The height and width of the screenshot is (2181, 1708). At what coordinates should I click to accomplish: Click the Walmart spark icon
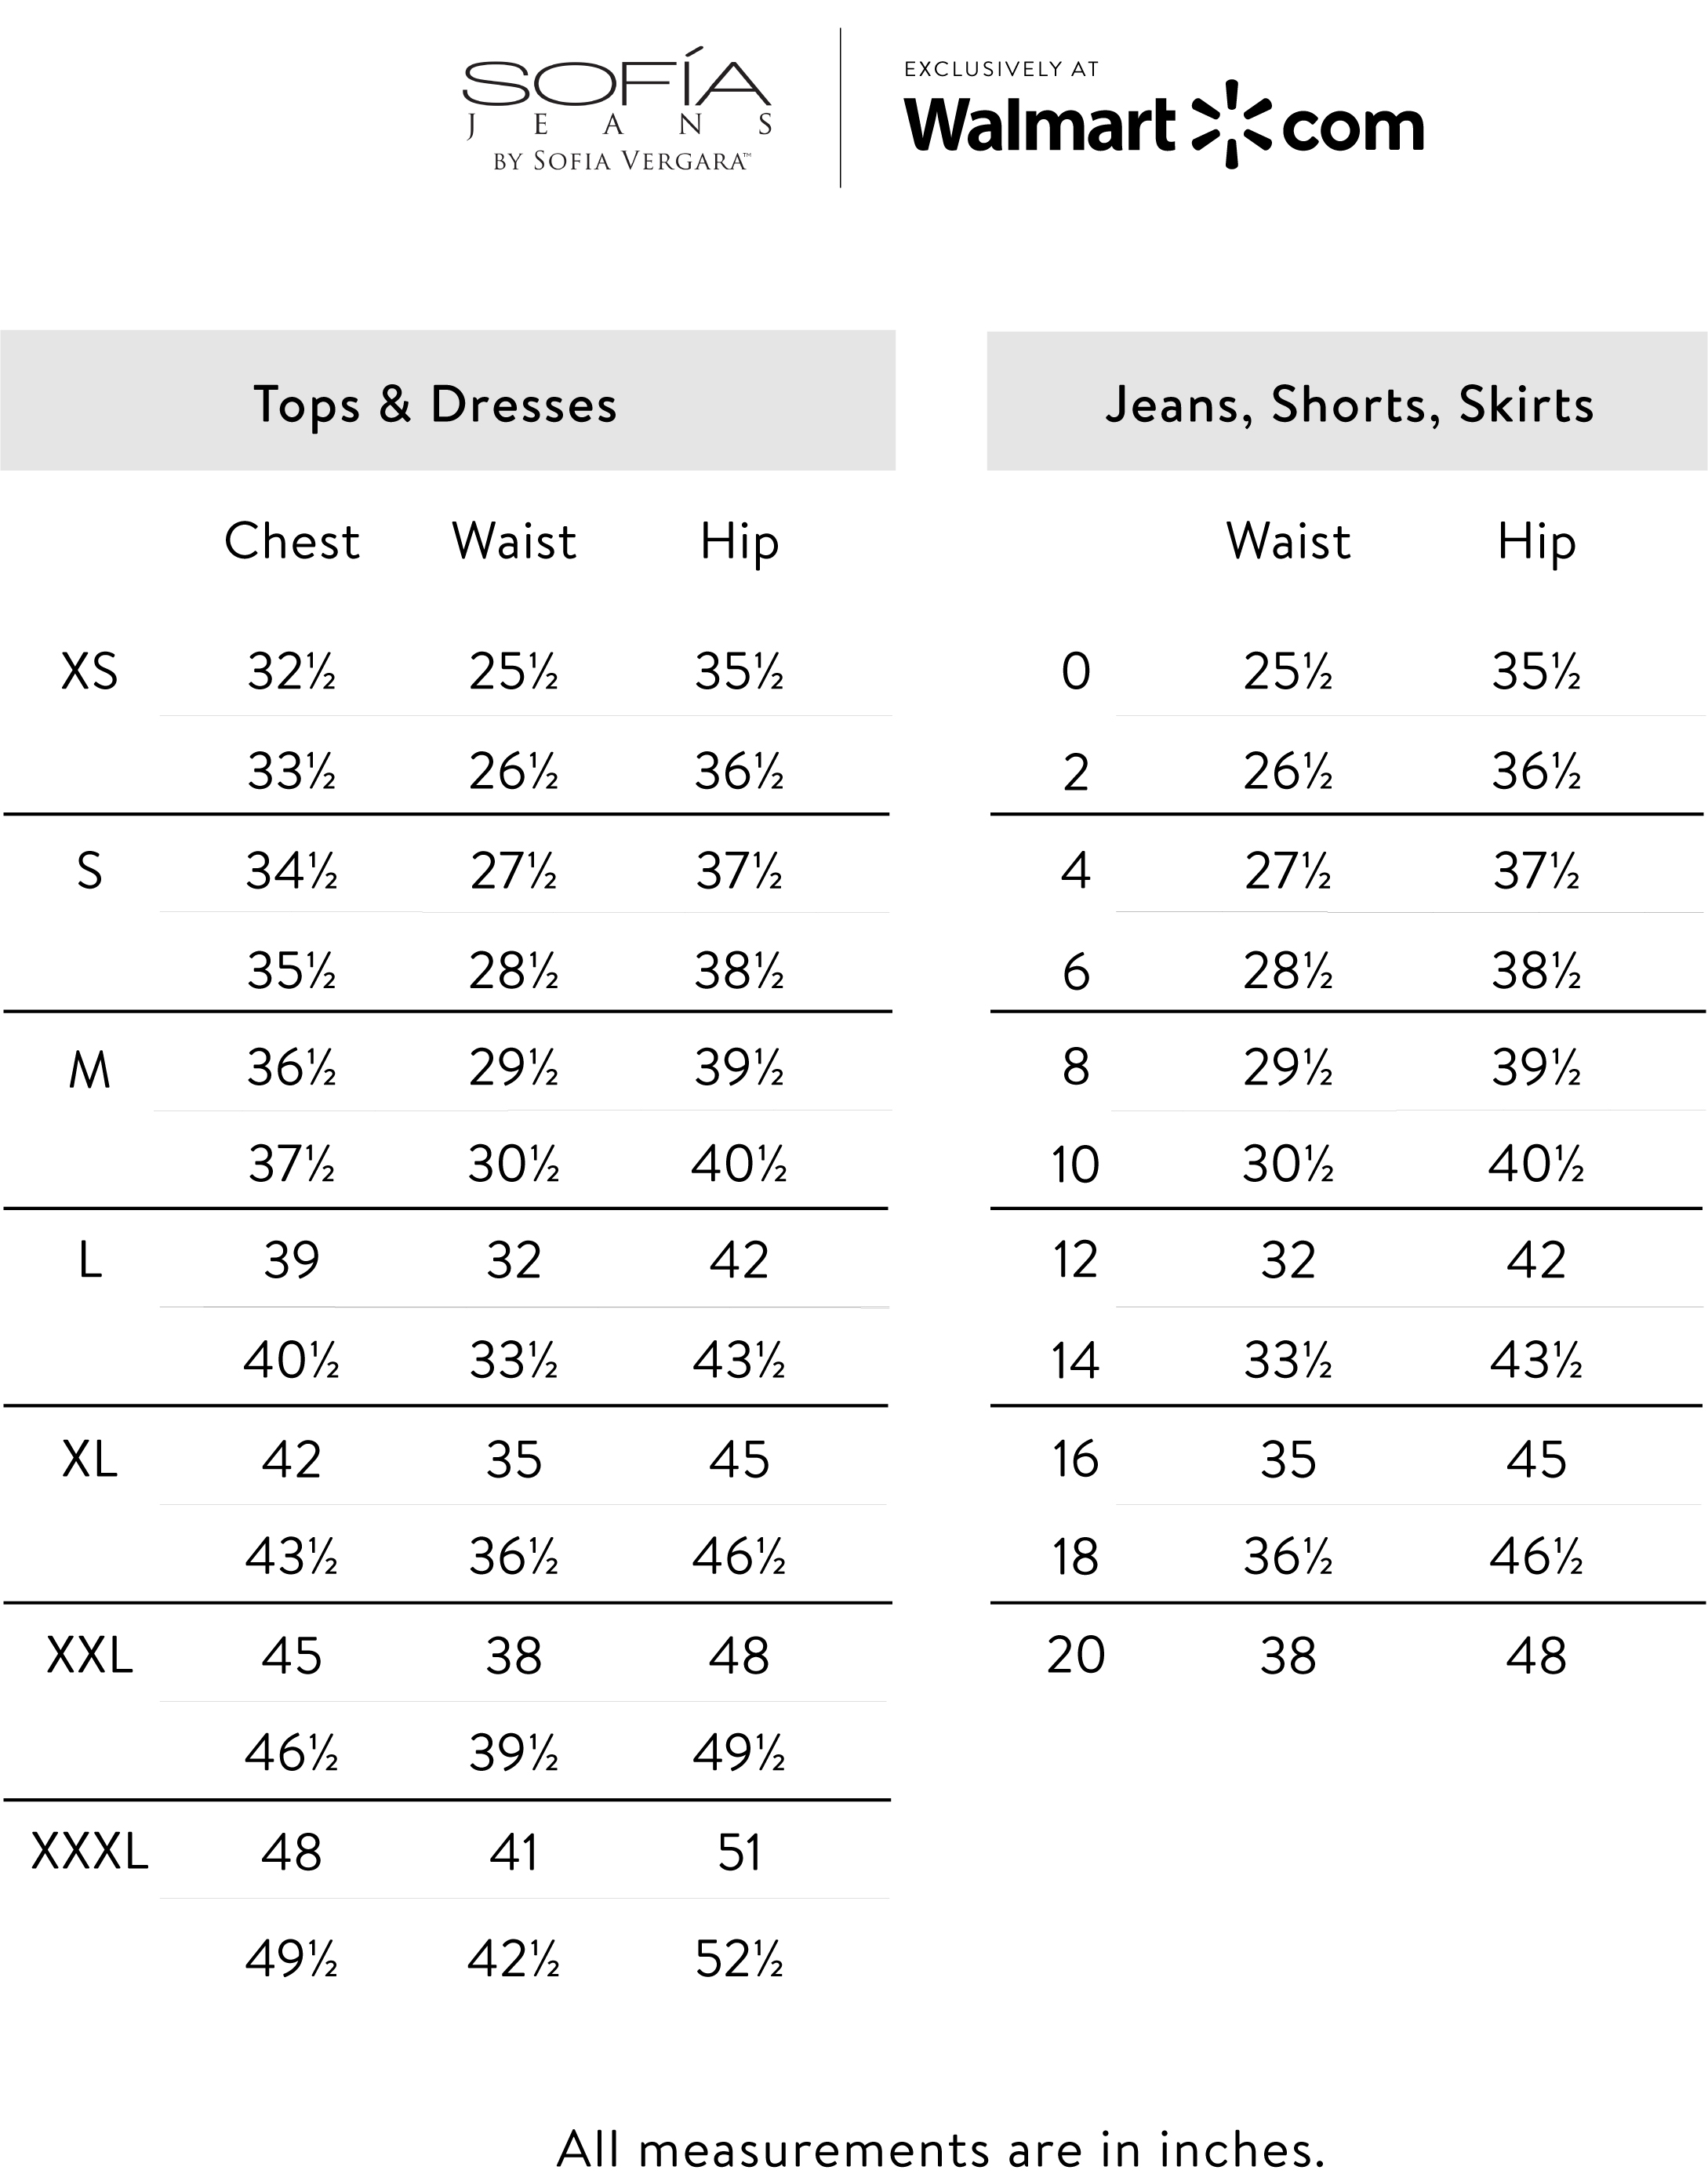pos(1231,125)
